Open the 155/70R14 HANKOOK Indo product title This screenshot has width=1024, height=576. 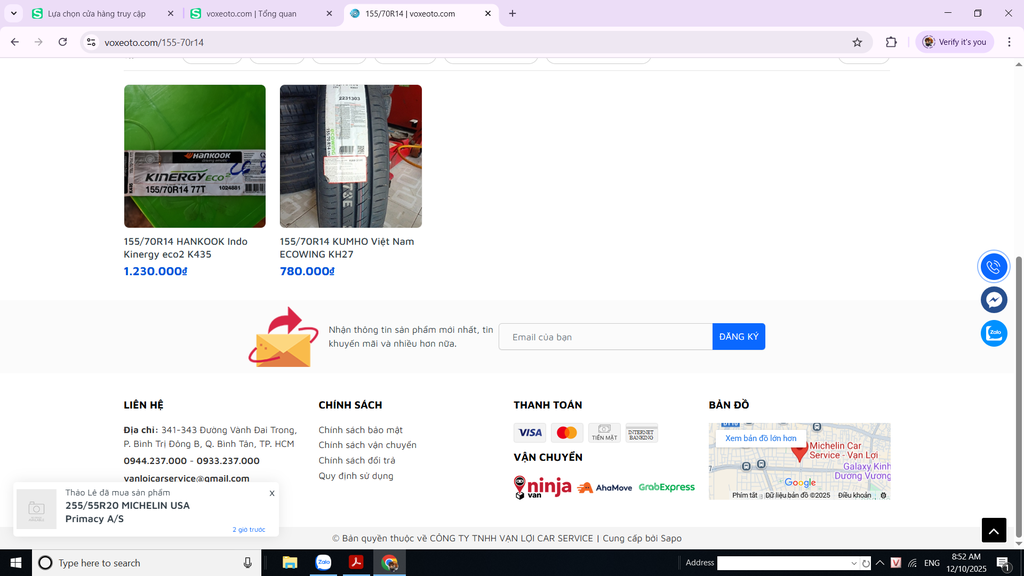coord(185,248)
